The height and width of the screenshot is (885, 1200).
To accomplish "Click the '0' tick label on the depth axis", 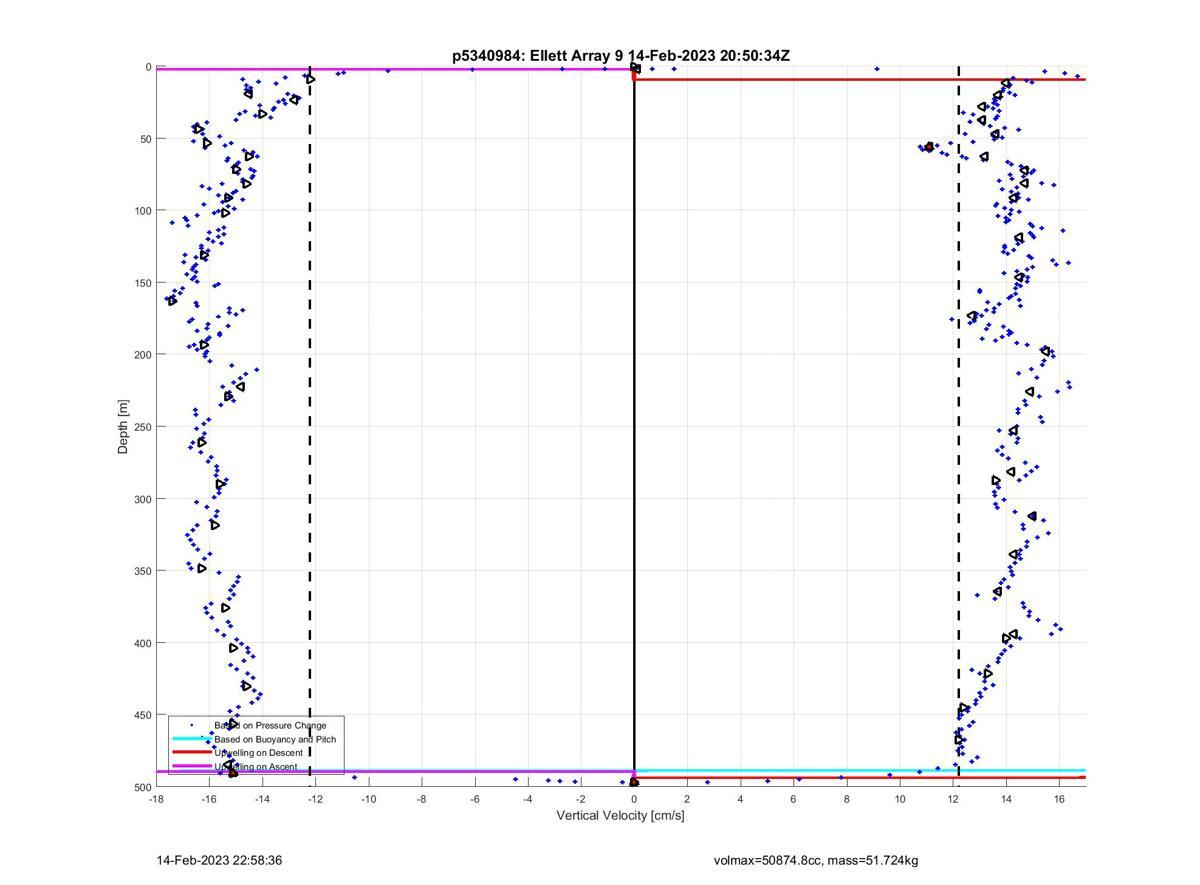I will pos(148,67).
